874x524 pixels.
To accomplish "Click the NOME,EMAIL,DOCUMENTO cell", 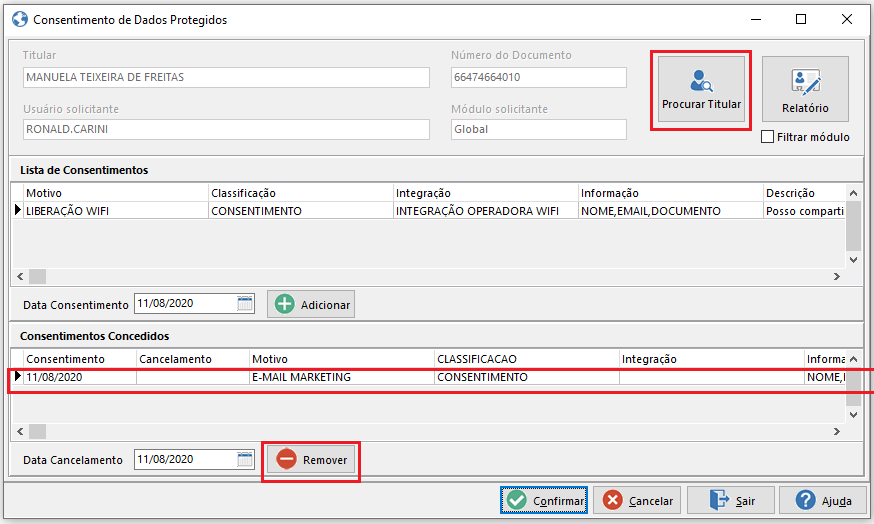I will point(671,211).
